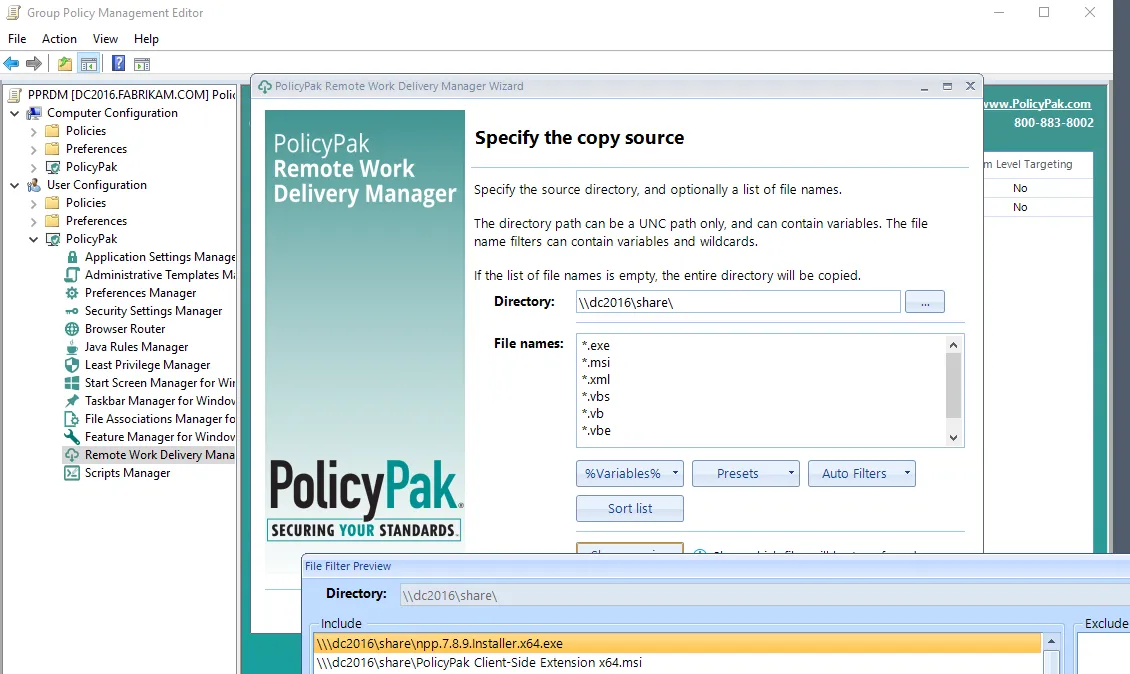Open the Auto Filters dropdown
1130x674 pixels.
coord(862,474)
